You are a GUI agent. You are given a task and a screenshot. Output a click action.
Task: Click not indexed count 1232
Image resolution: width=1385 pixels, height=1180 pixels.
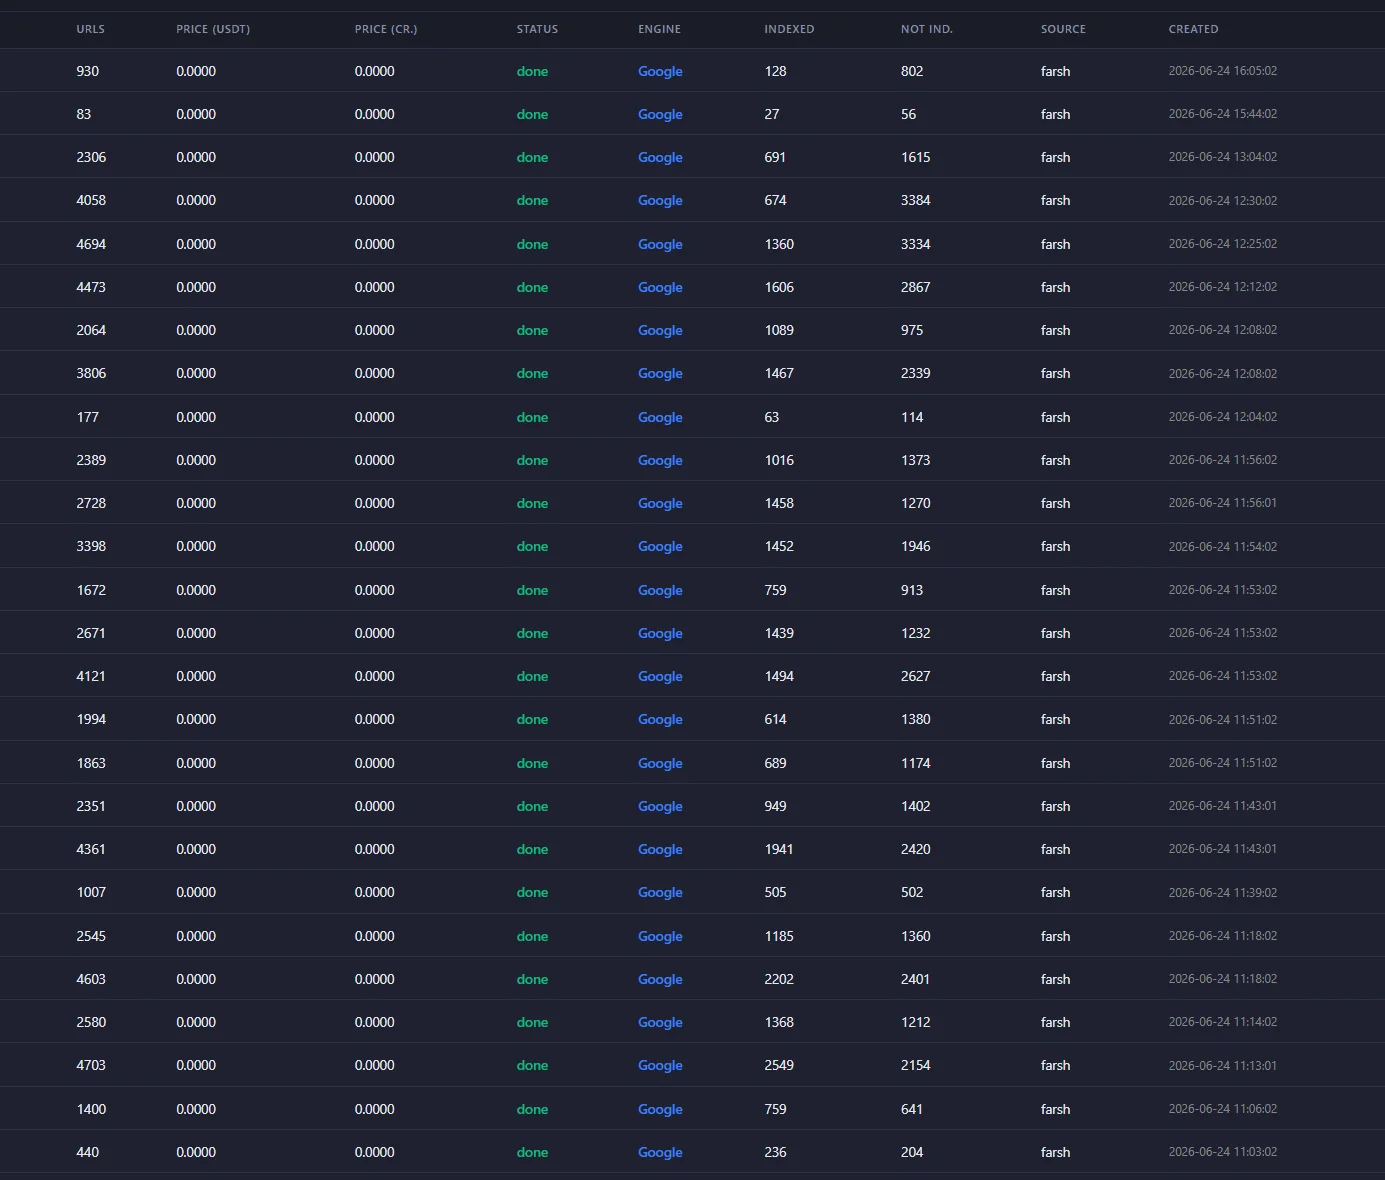[916, 633]
